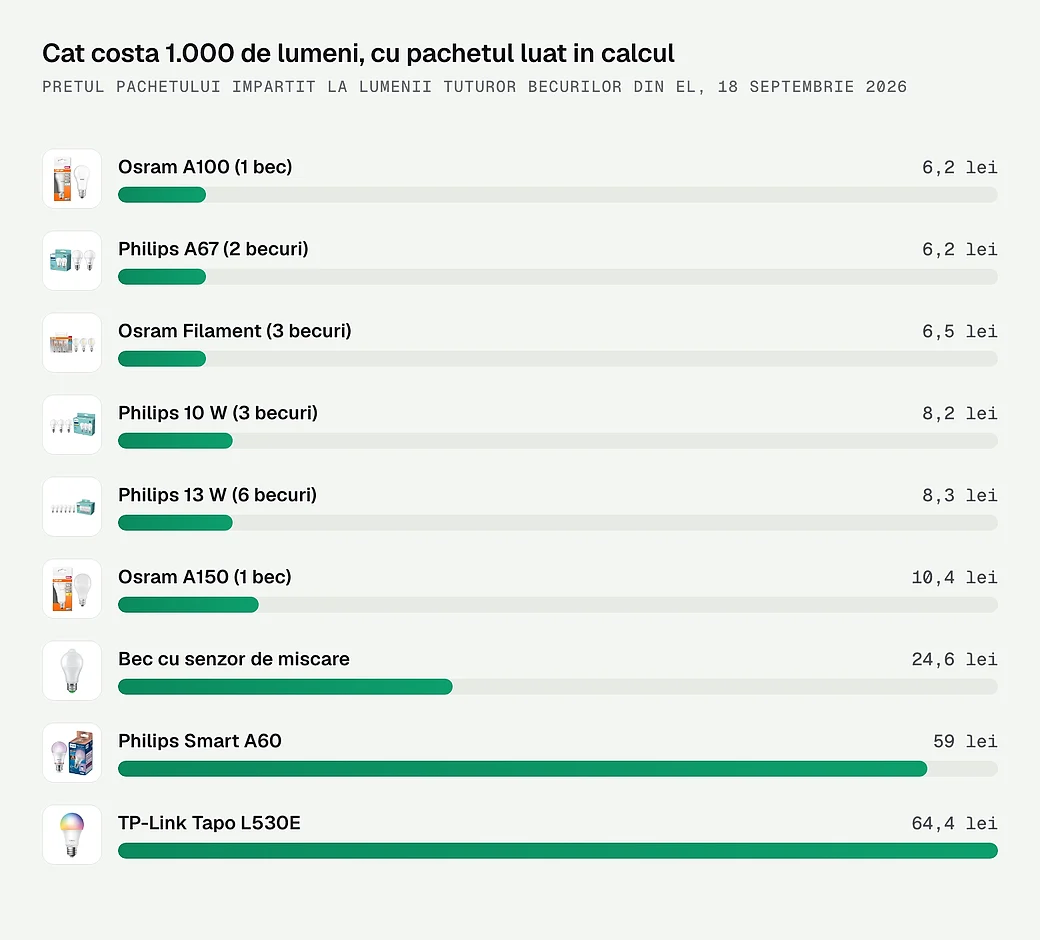Click the value '6,5 lei'
Image resolution: width=1040 pixels, height=940 pixels.
(x=959, y=332)
